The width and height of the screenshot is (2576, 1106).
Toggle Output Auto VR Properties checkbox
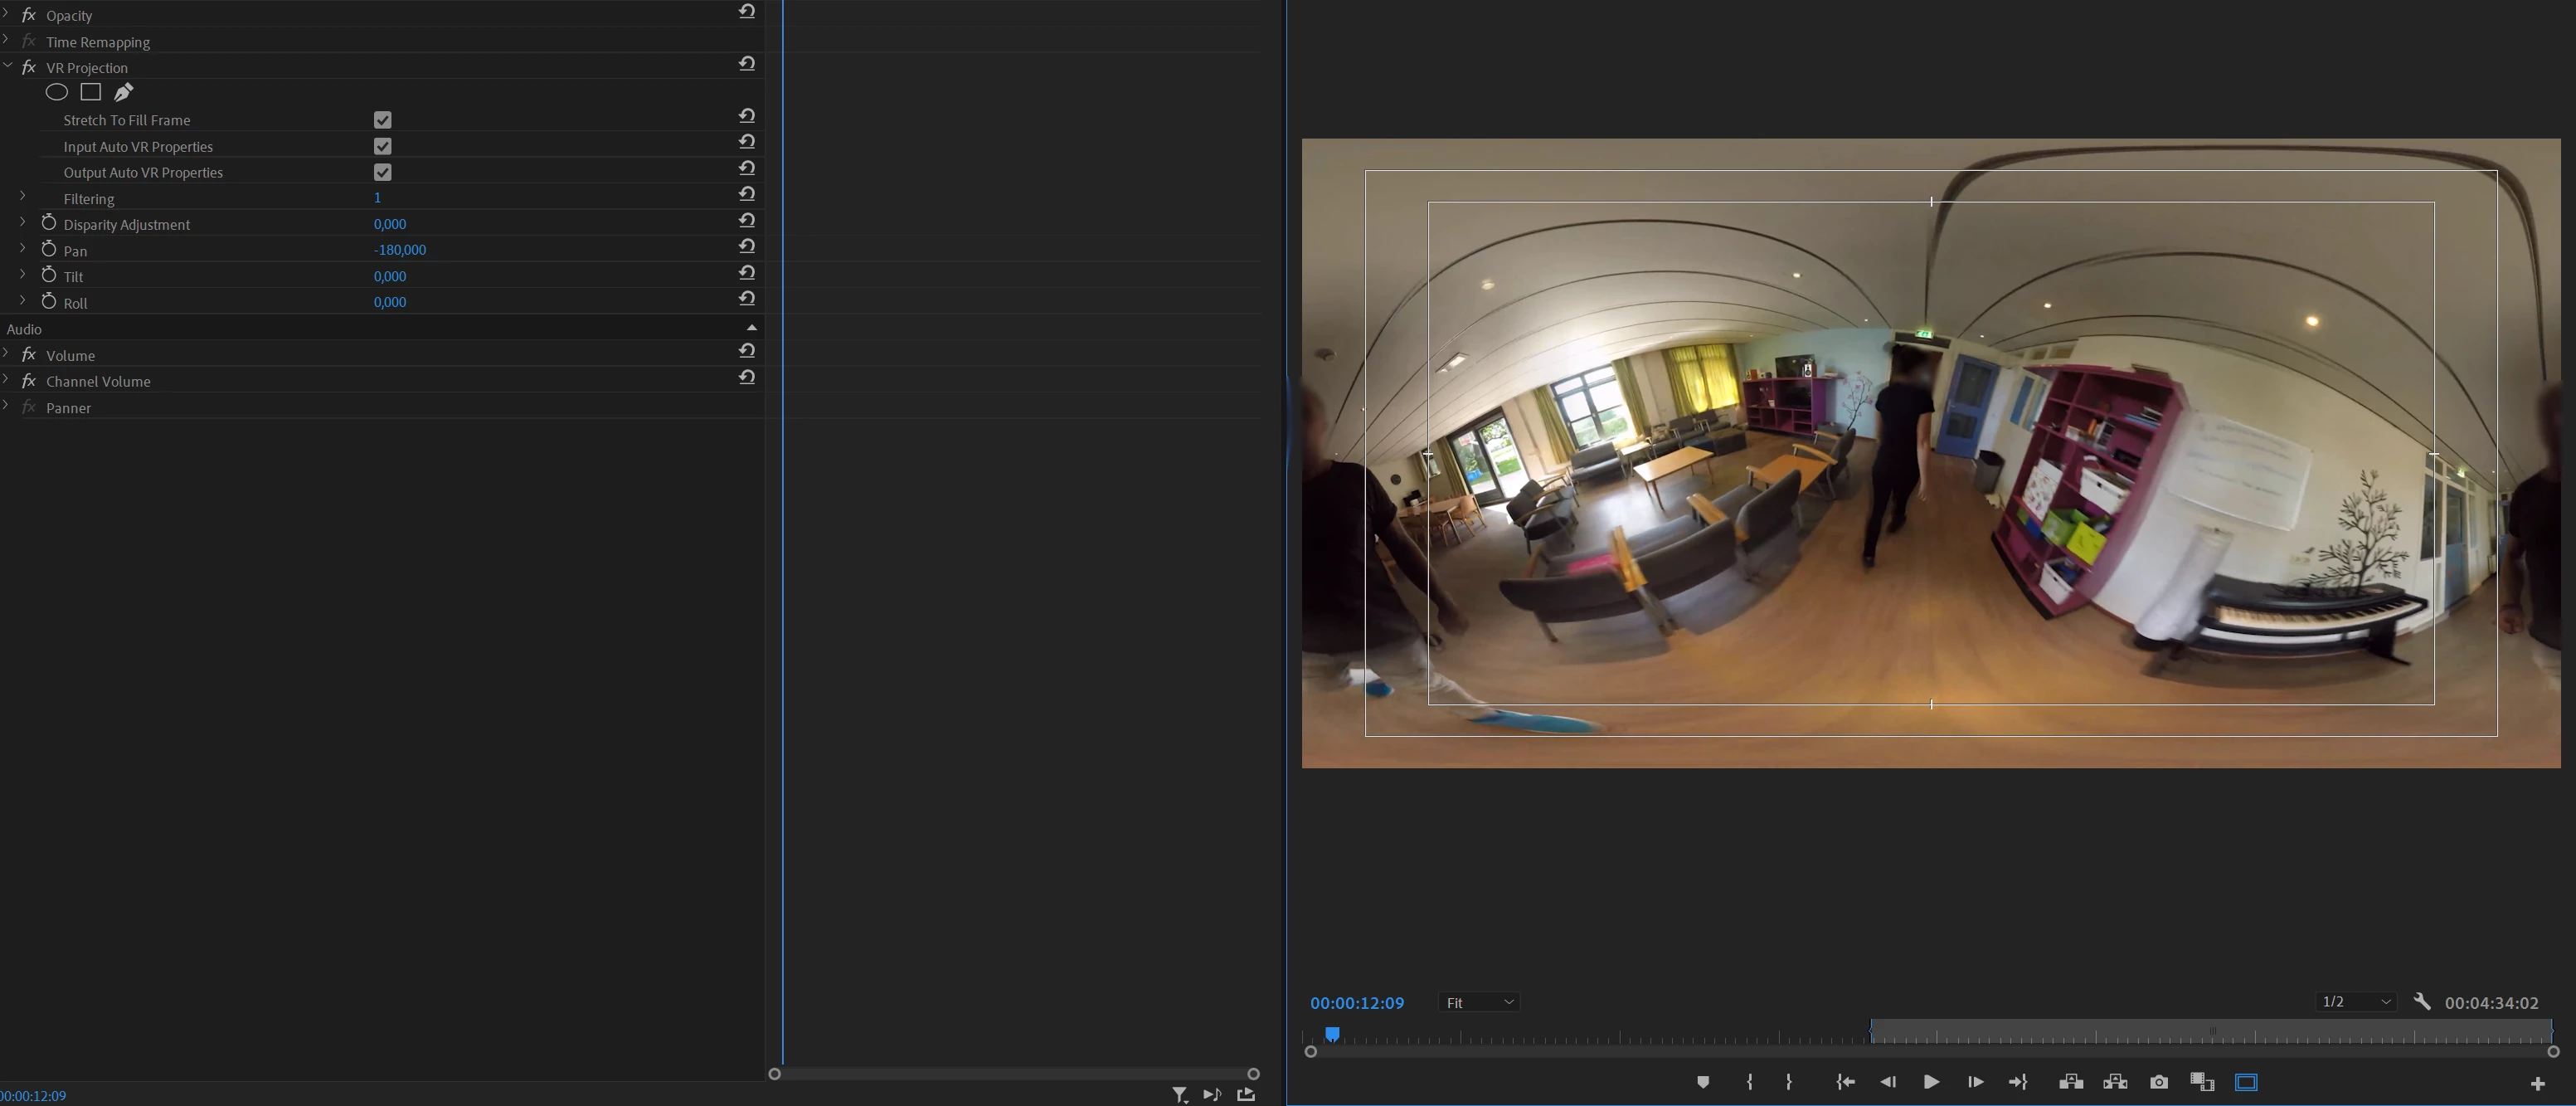pyautogui.click(x=382, y=172)
